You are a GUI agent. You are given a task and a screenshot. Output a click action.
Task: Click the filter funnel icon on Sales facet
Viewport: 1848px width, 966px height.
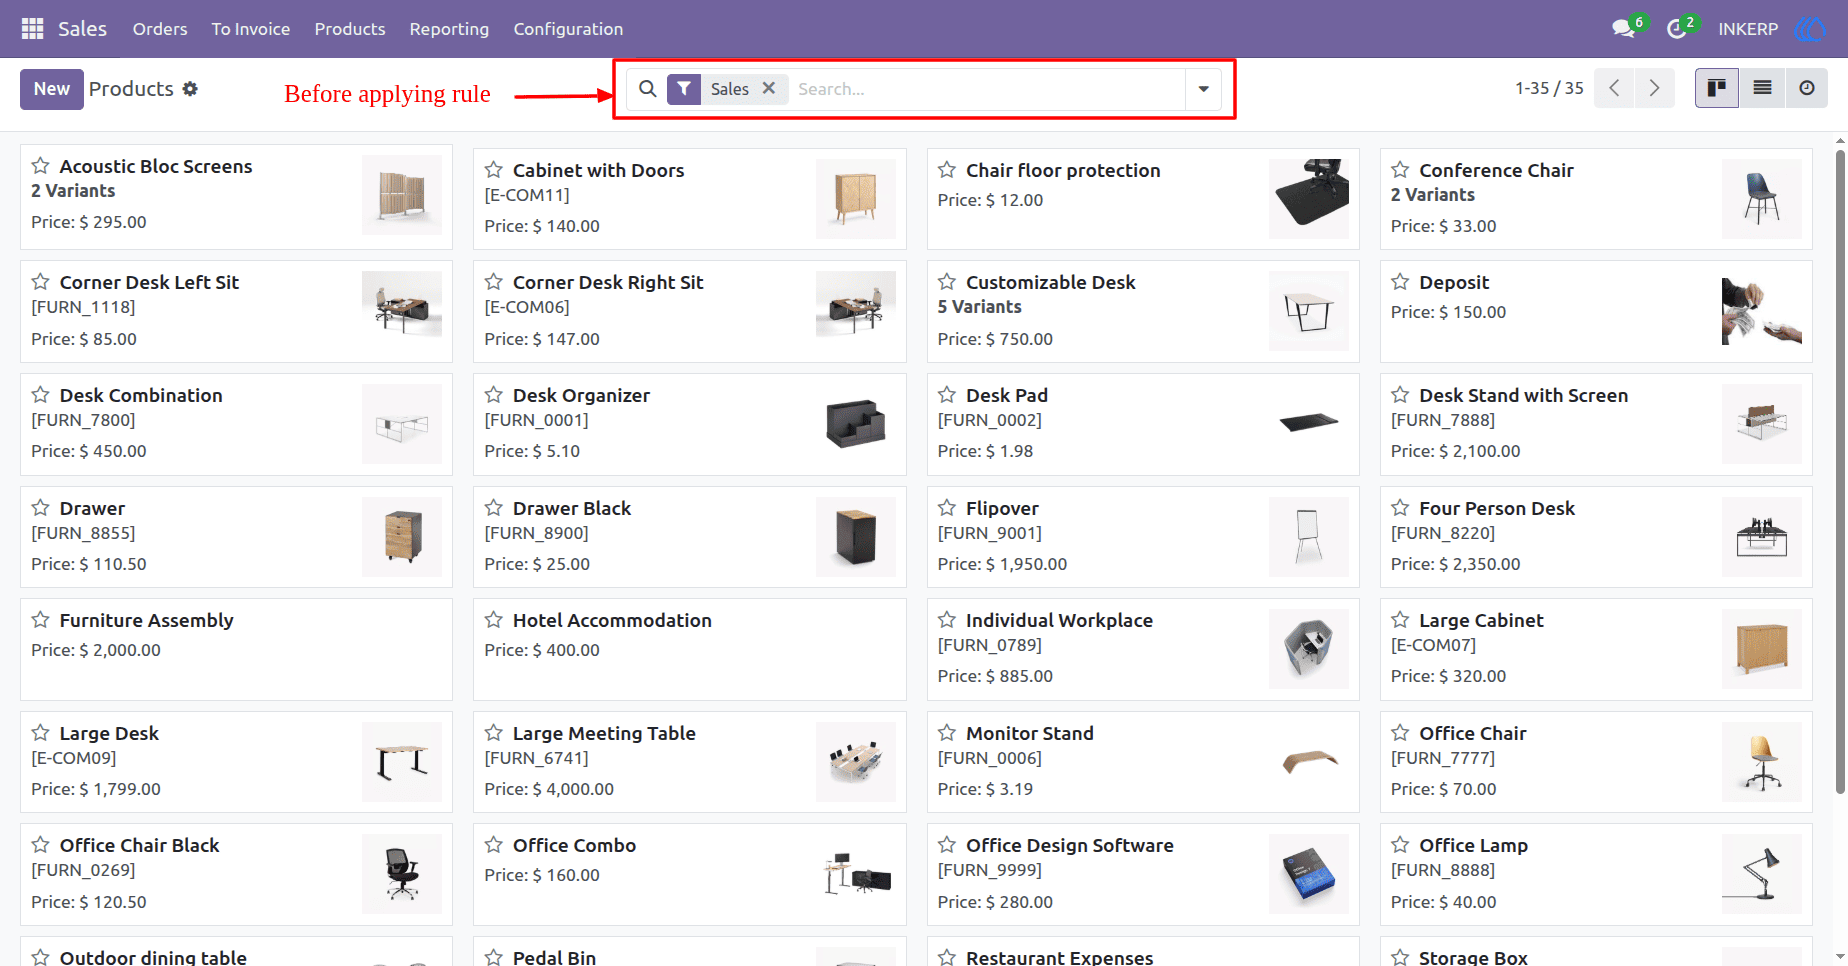click(x=684, y=89)
